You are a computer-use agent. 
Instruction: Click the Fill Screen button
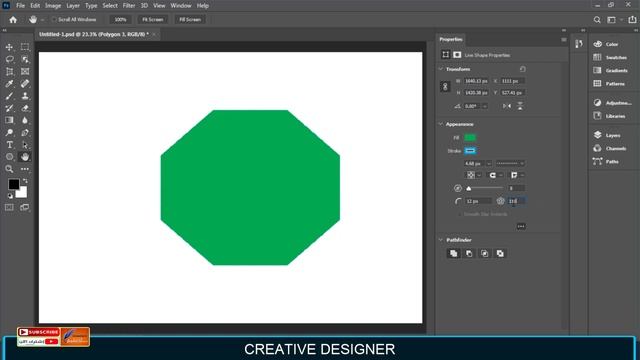point(190,20)
